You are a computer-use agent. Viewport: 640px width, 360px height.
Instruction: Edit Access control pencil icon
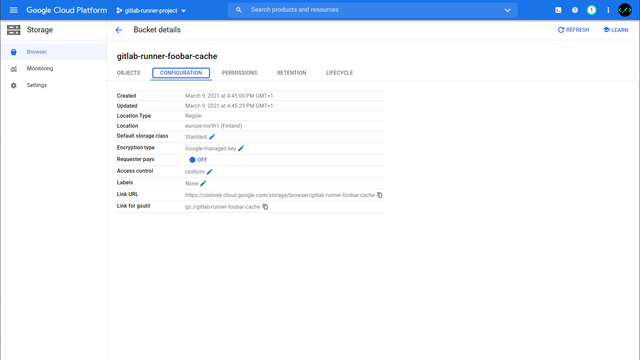(209, 172)
